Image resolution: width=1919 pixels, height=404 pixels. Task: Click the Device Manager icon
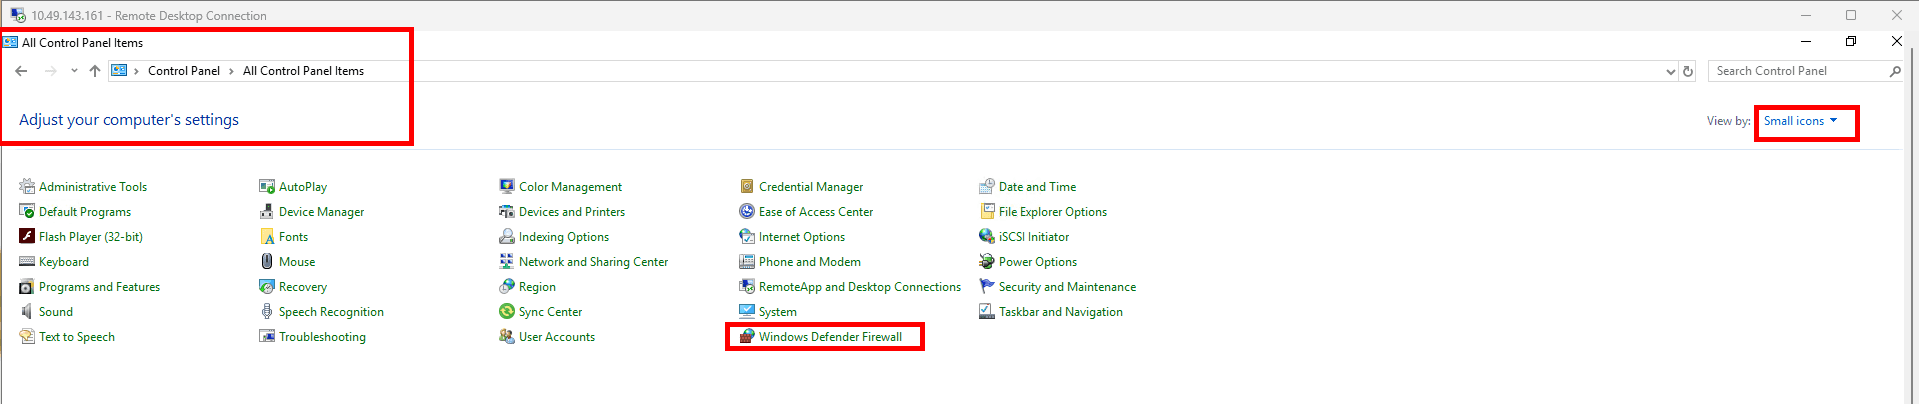point(267,212)
